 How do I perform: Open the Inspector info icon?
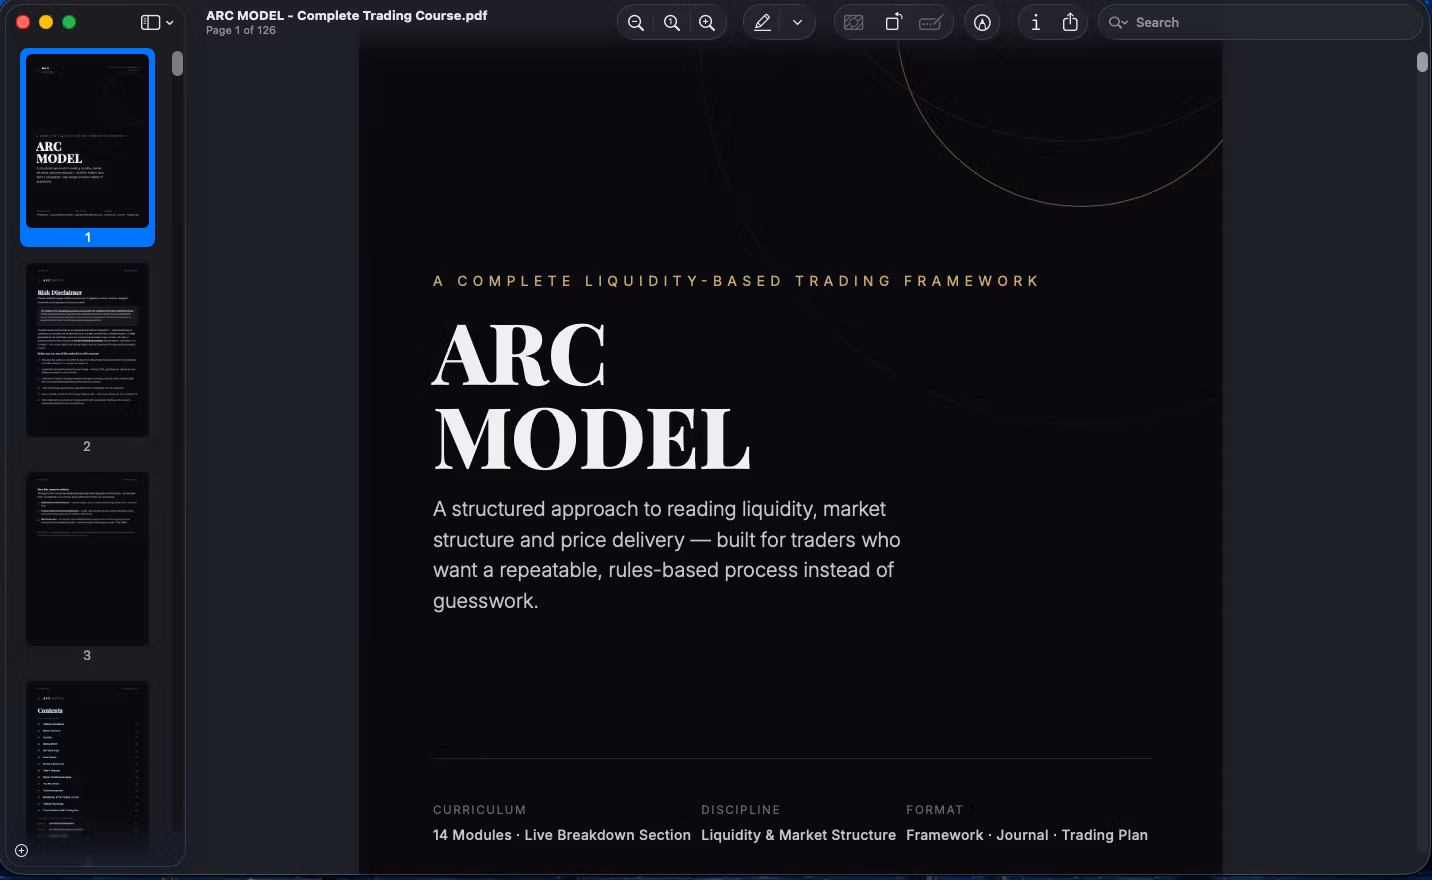pyautogui.click(x=1036, y=23)
